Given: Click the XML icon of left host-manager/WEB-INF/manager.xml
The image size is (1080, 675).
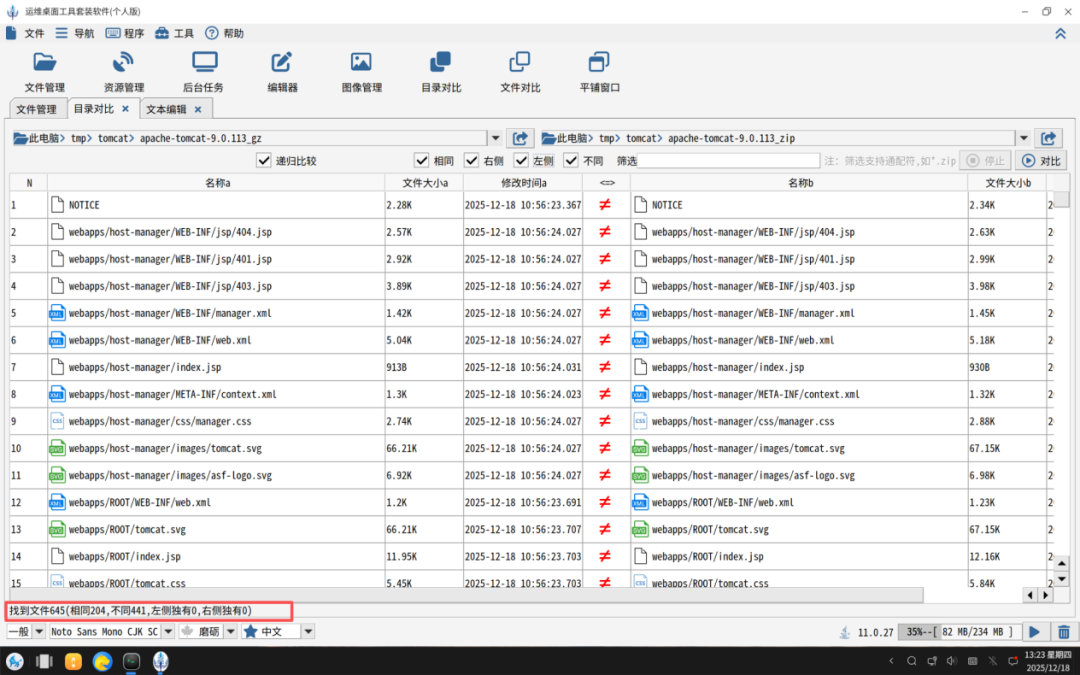Looking at the screenshot, I should [x=57, y=313].
